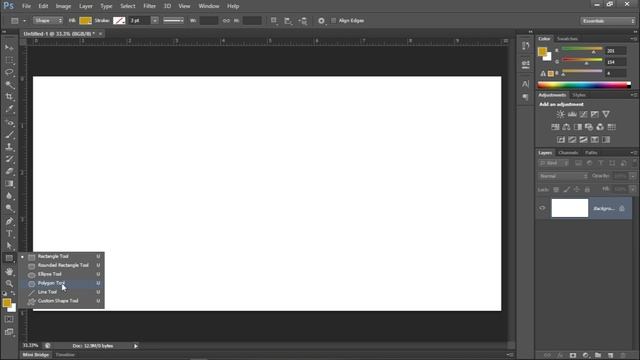
Task: Open the Mini Bridge panel tab
Action: 36,355
